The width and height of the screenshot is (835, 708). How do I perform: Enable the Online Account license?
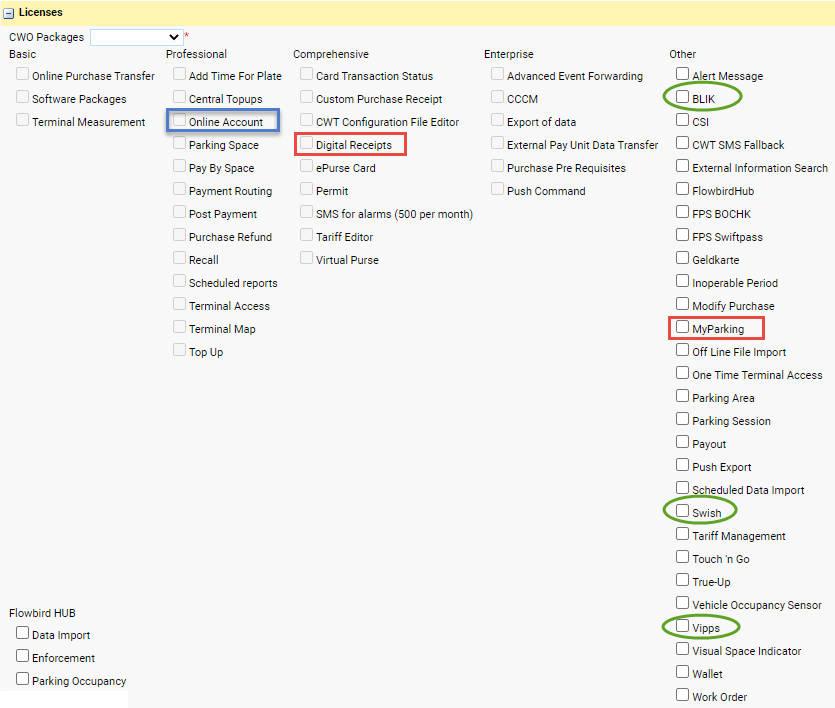(179, 119)
